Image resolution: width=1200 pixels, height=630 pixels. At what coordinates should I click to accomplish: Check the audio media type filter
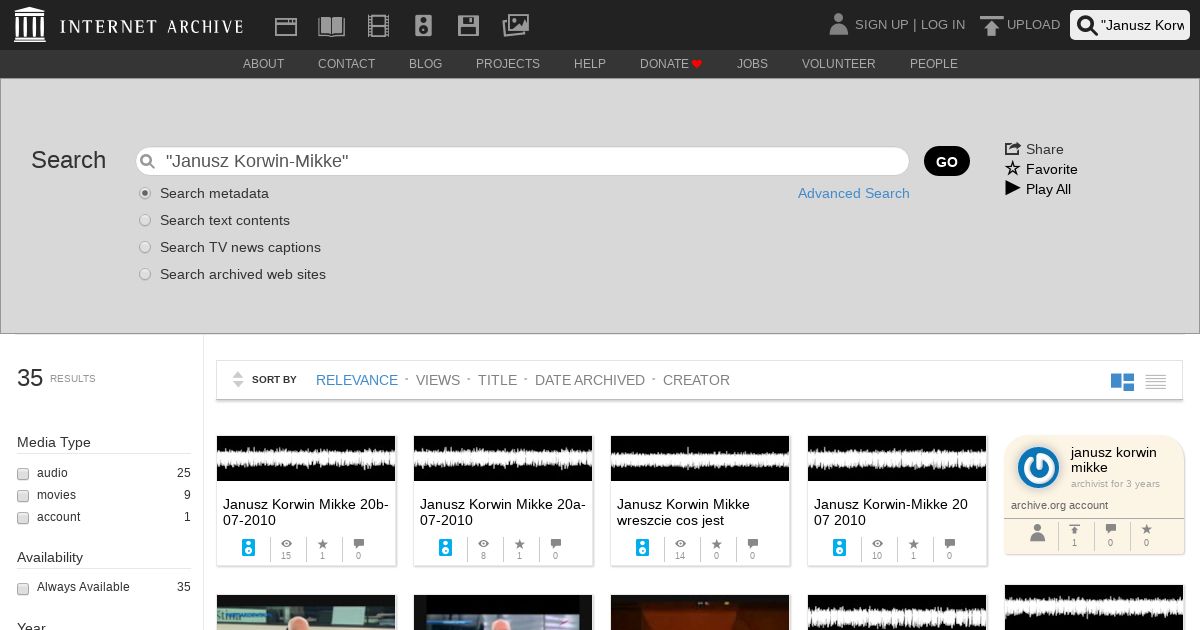pyautogui.click(x=23, y=474)
